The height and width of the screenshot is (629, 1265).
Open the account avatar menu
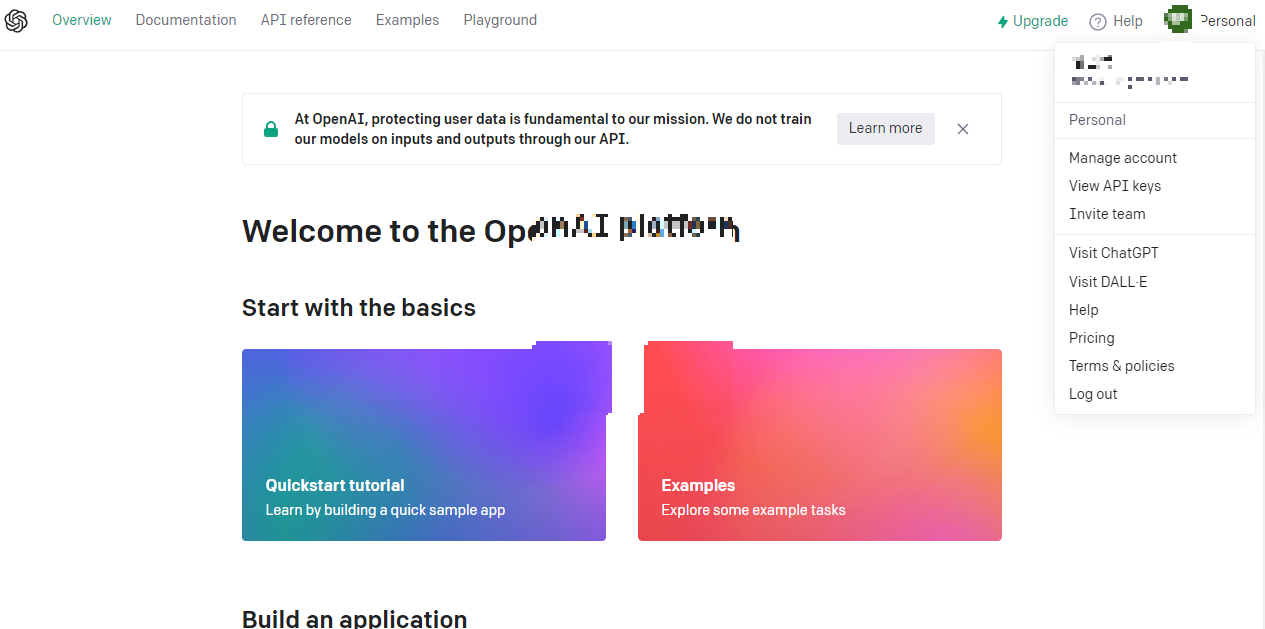pyautogui.click(x=1179, y=20)
